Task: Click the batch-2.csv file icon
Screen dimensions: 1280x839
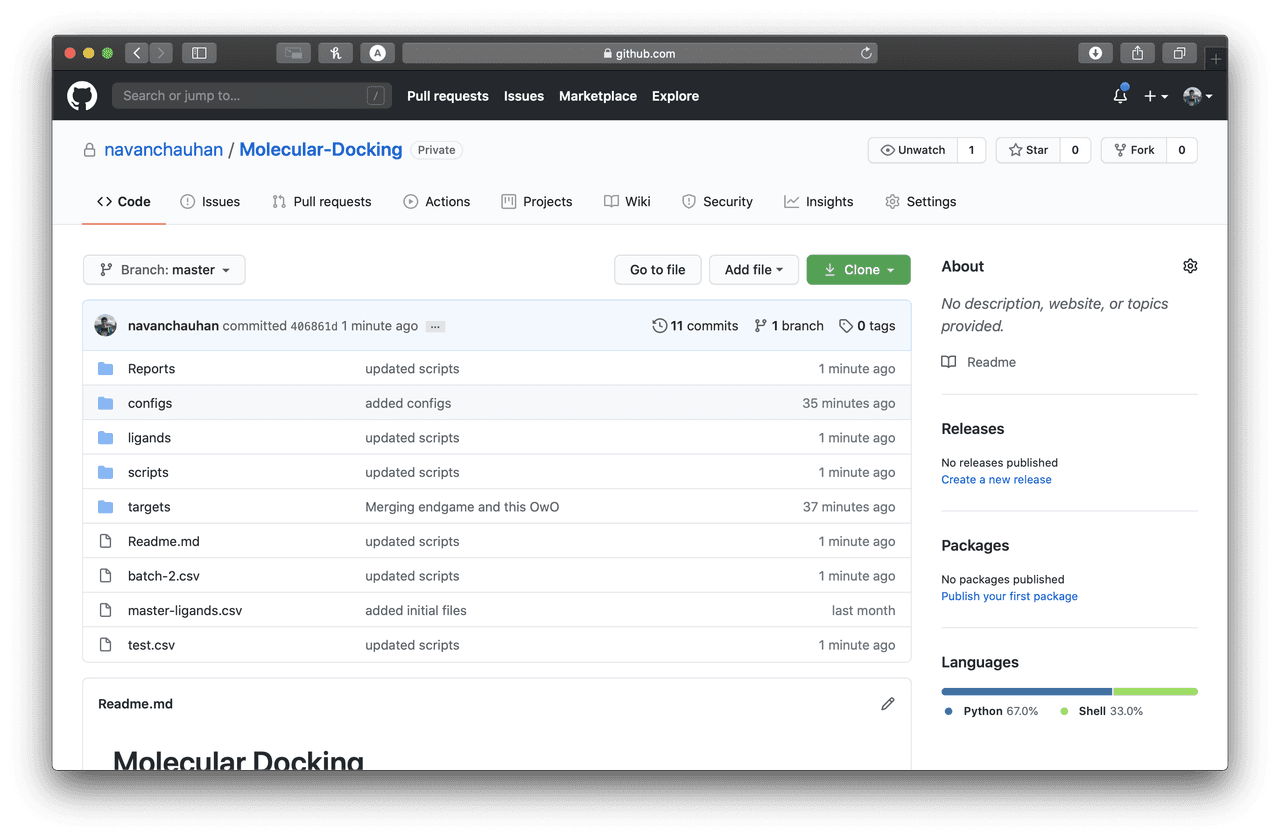Action: coord(106,576)
